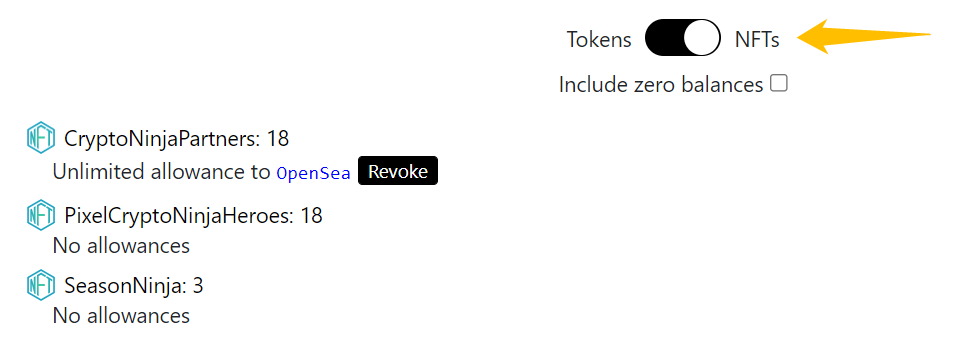Click the black portion of toggle switch

(664, 38)
